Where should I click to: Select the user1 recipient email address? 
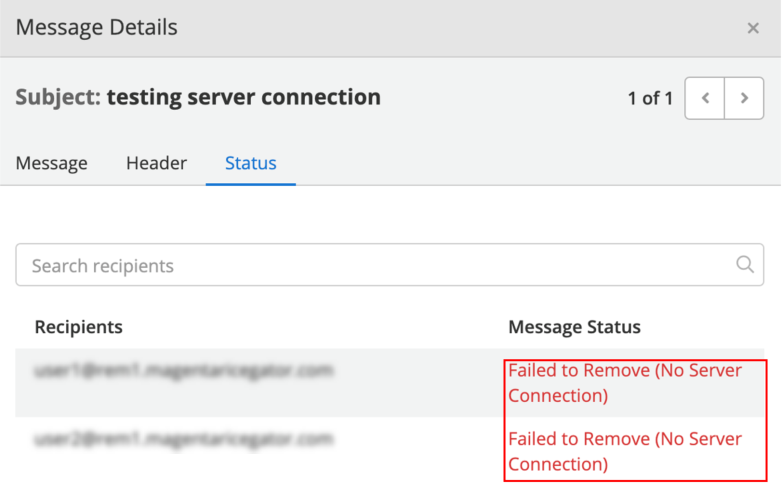pyautogui.click(x=183, y=371)
